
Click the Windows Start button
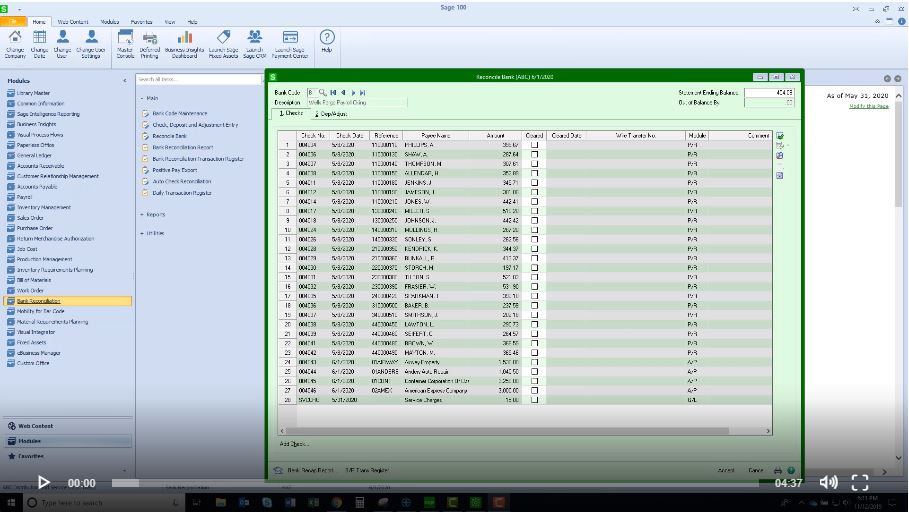pos(11,502)
